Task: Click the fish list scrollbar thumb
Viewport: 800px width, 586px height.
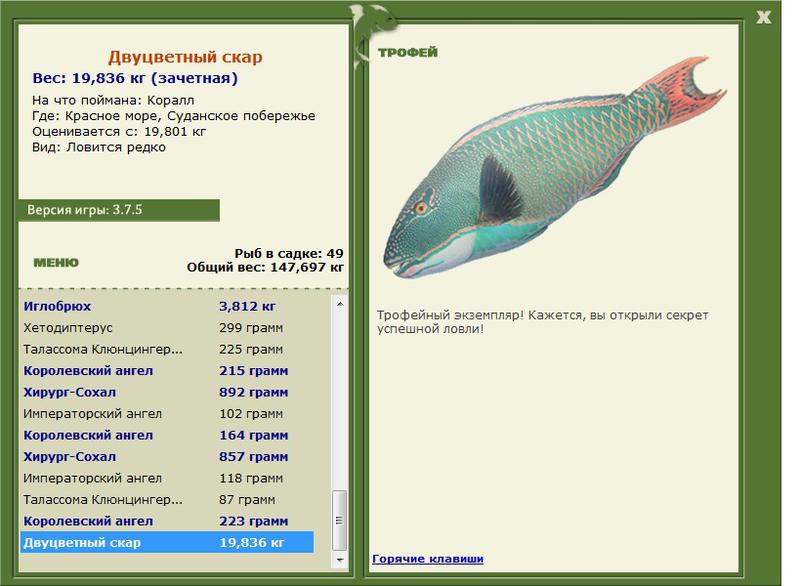Action: coord(340,520)
